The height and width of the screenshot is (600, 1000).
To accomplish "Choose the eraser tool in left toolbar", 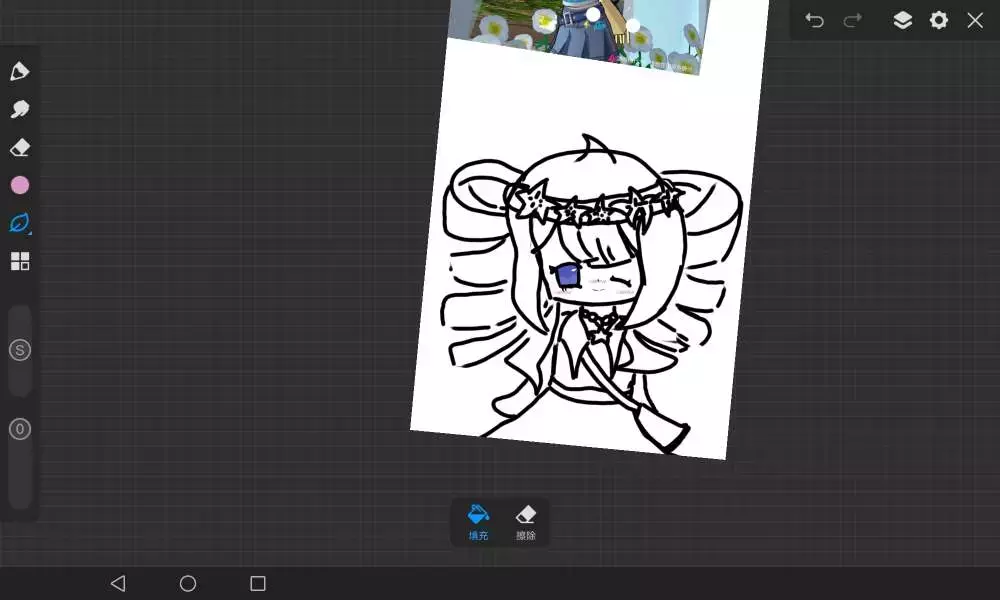I will point(20,148).
